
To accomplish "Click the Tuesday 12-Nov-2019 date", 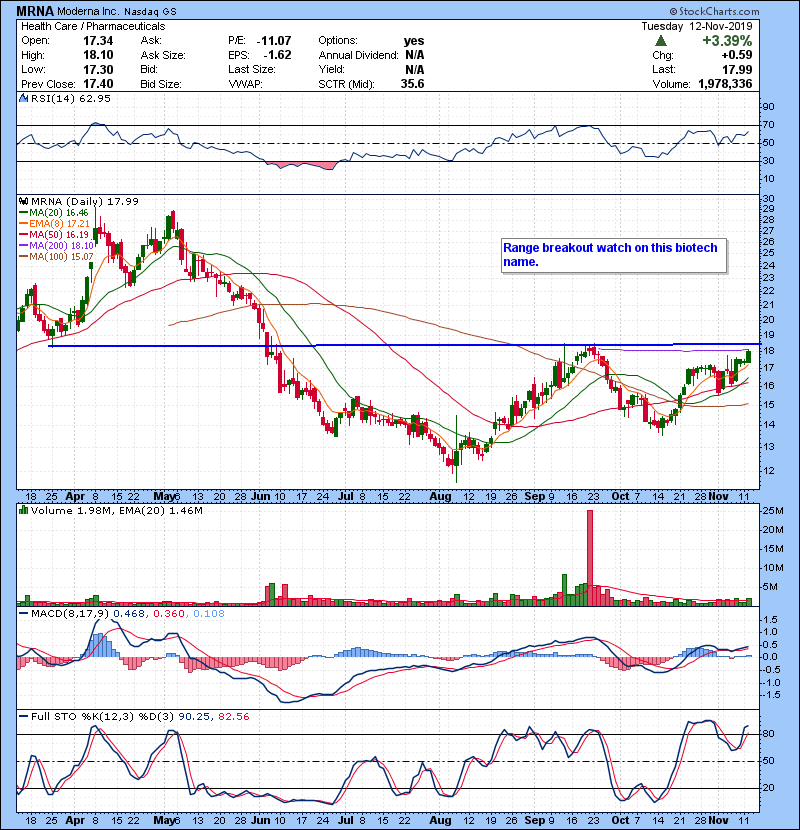I will [697, 26].
